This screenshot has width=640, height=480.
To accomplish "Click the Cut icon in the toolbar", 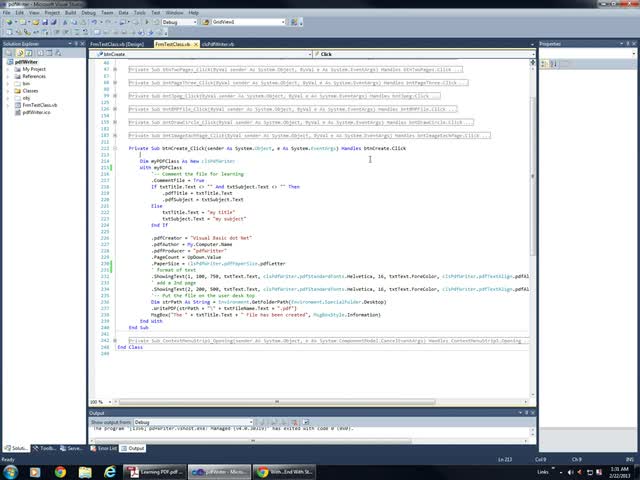I will (65, 22).
